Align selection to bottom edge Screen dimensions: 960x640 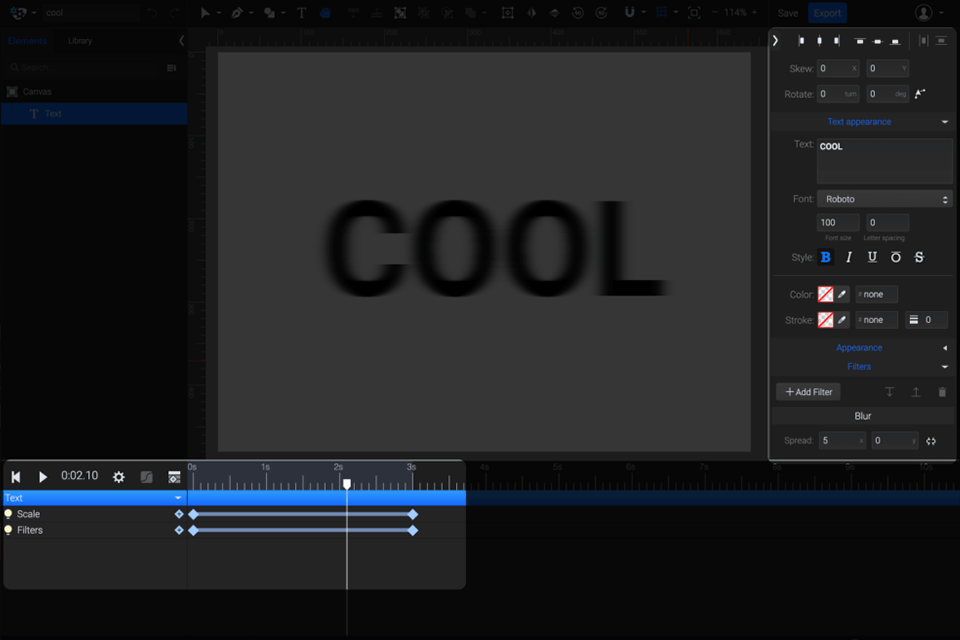[x=895, y=41]
